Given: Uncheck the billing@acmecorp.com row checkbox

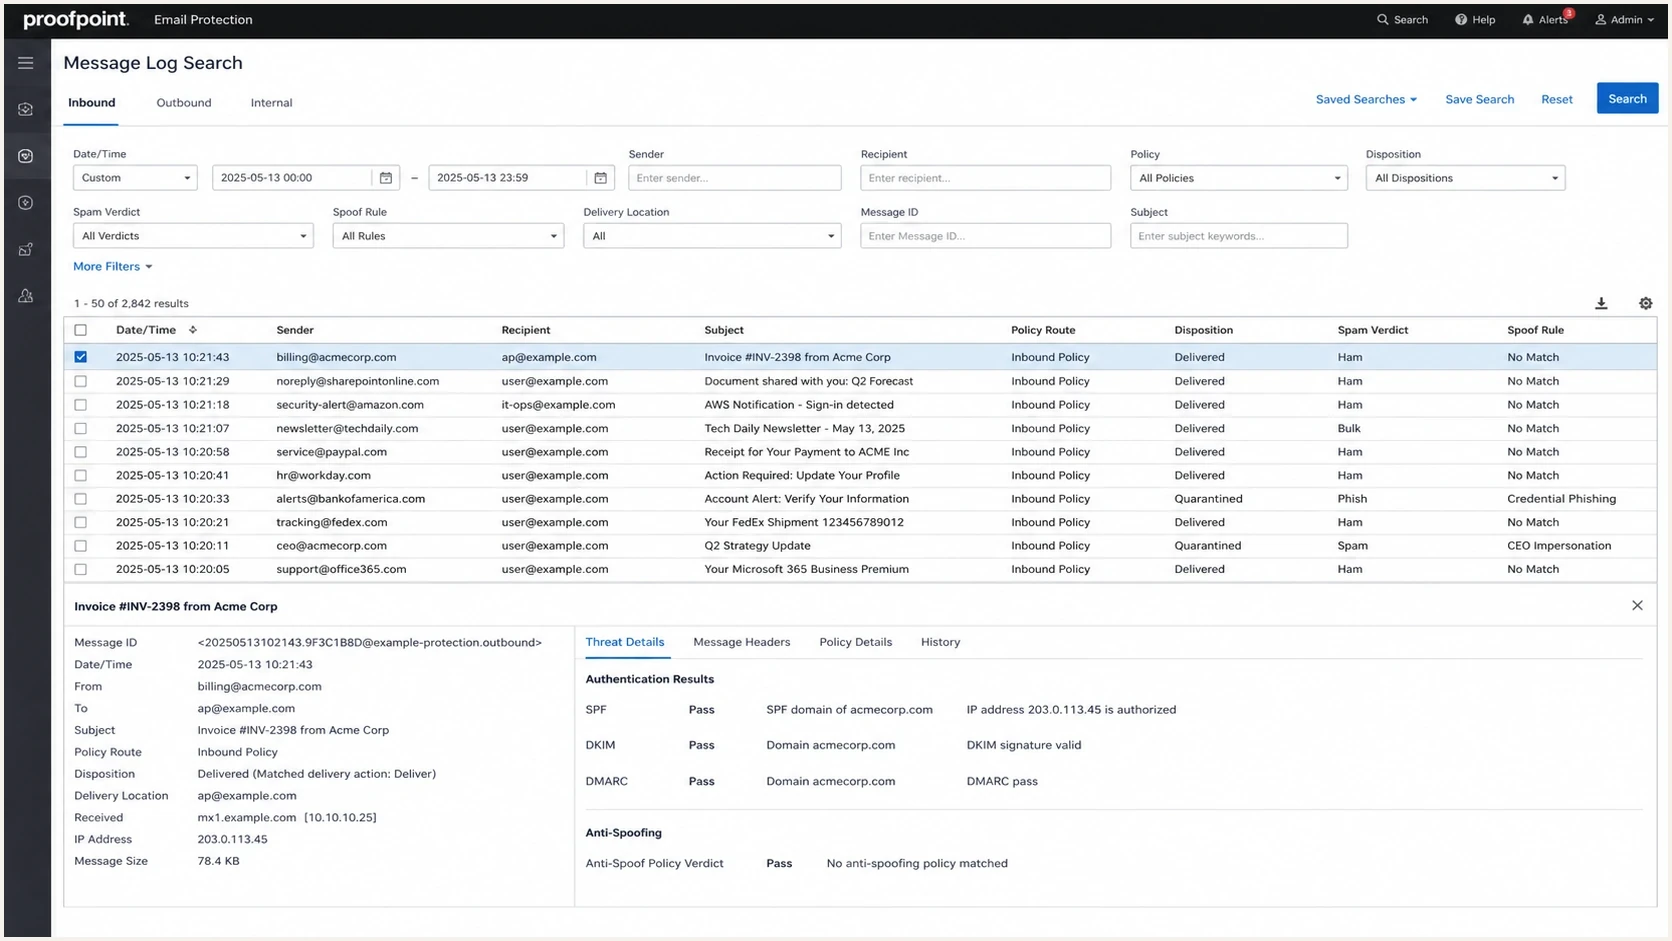Looking at the screenshot, I should (x=81, y=357).
